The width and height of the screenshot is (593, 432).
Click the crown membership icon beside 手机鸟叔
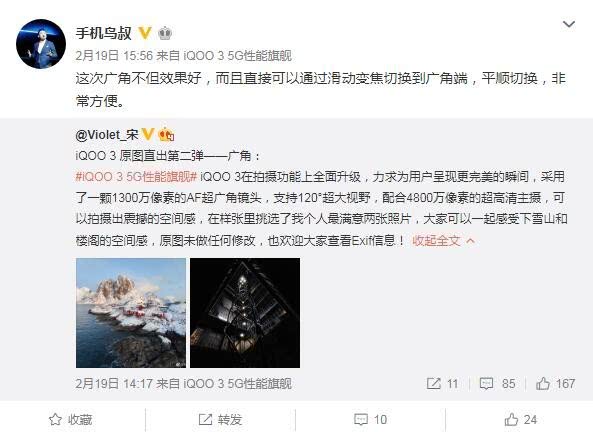(x=165, y=33)
